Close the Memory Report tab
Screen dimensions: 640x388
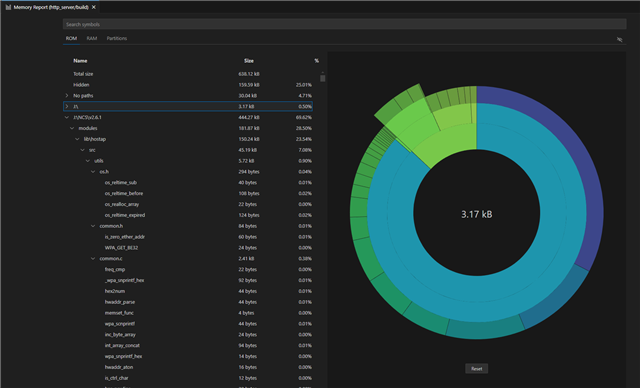point(94,7)
